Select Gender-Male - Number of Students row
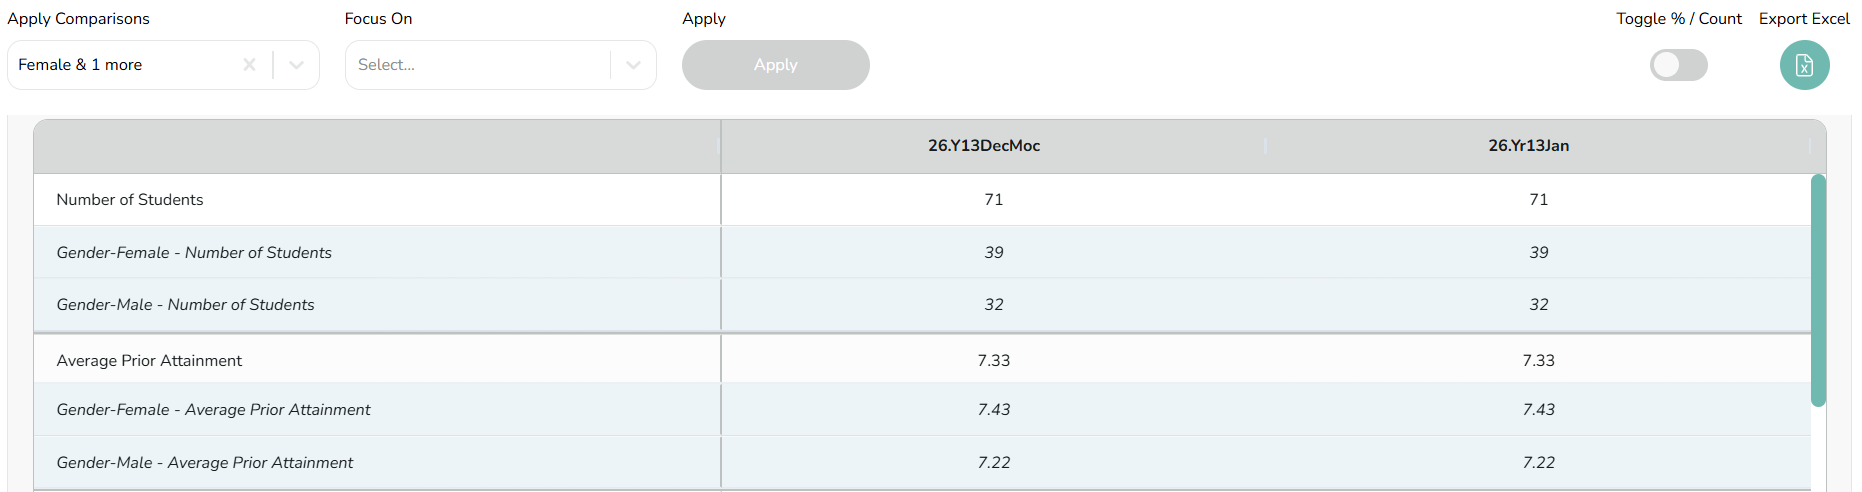The height and width of the screenshot is (492, 1862). coord(185,305)
